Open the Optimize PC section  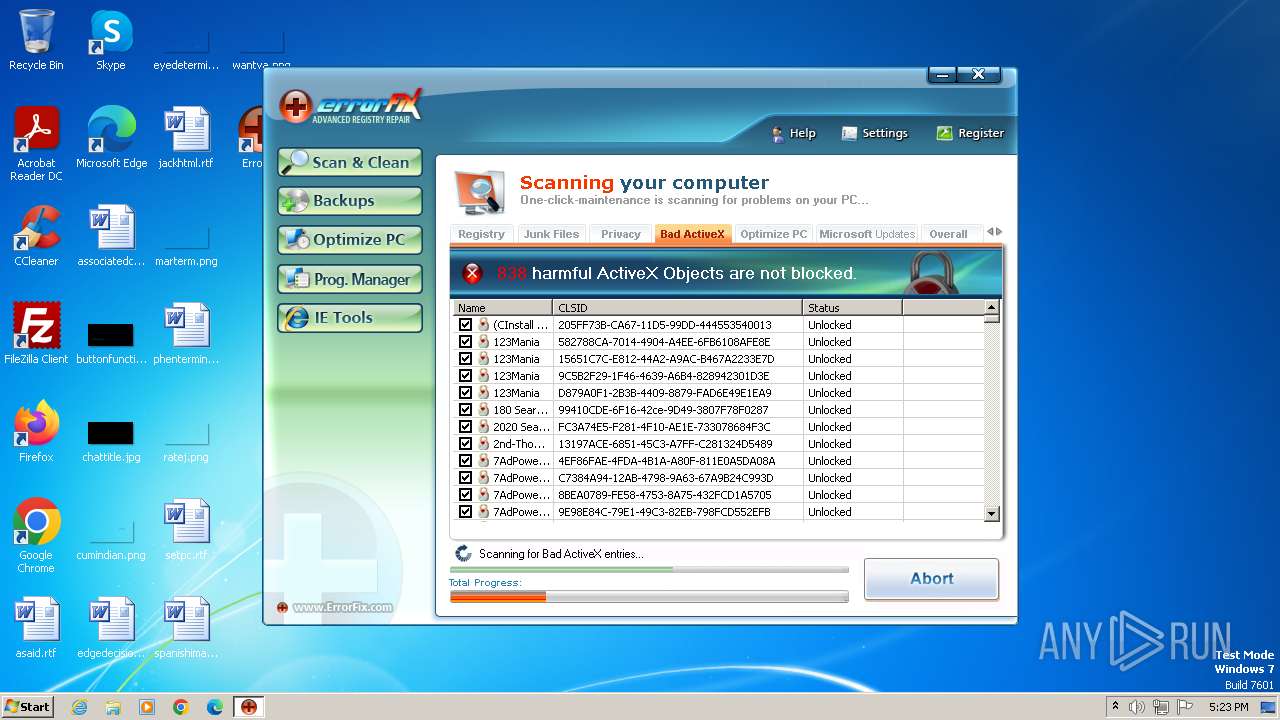[350, 240]
